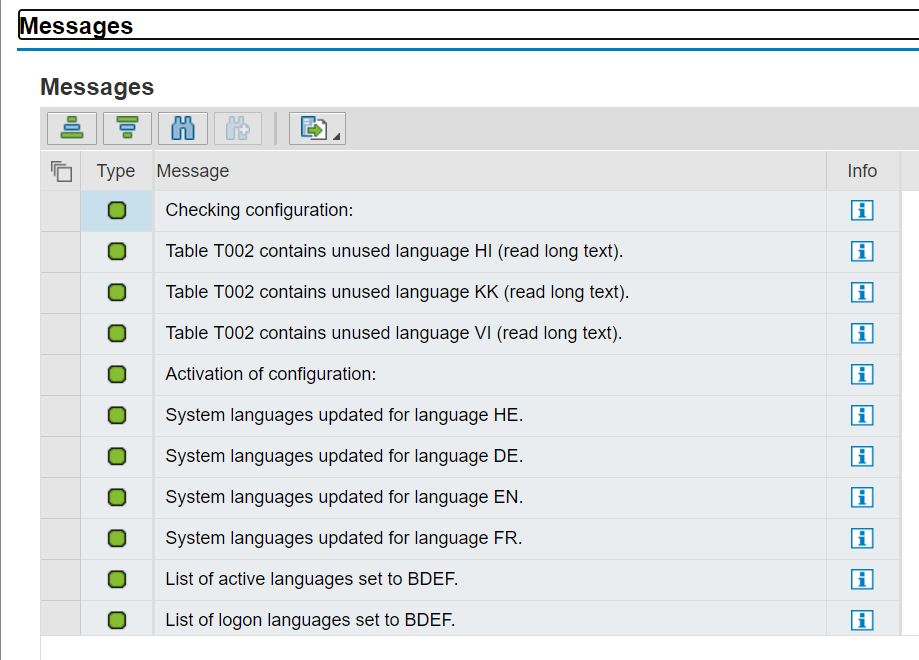Open the Find dialog from the toolbar
The height and width of the screenshot is (660, 919).
(x=182, y=128)
